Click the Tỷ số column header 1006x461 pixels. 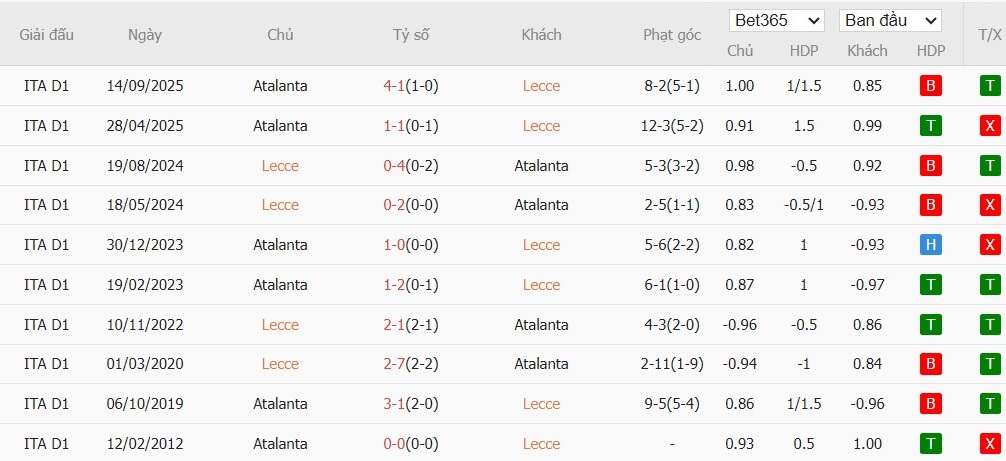[411, 34]
